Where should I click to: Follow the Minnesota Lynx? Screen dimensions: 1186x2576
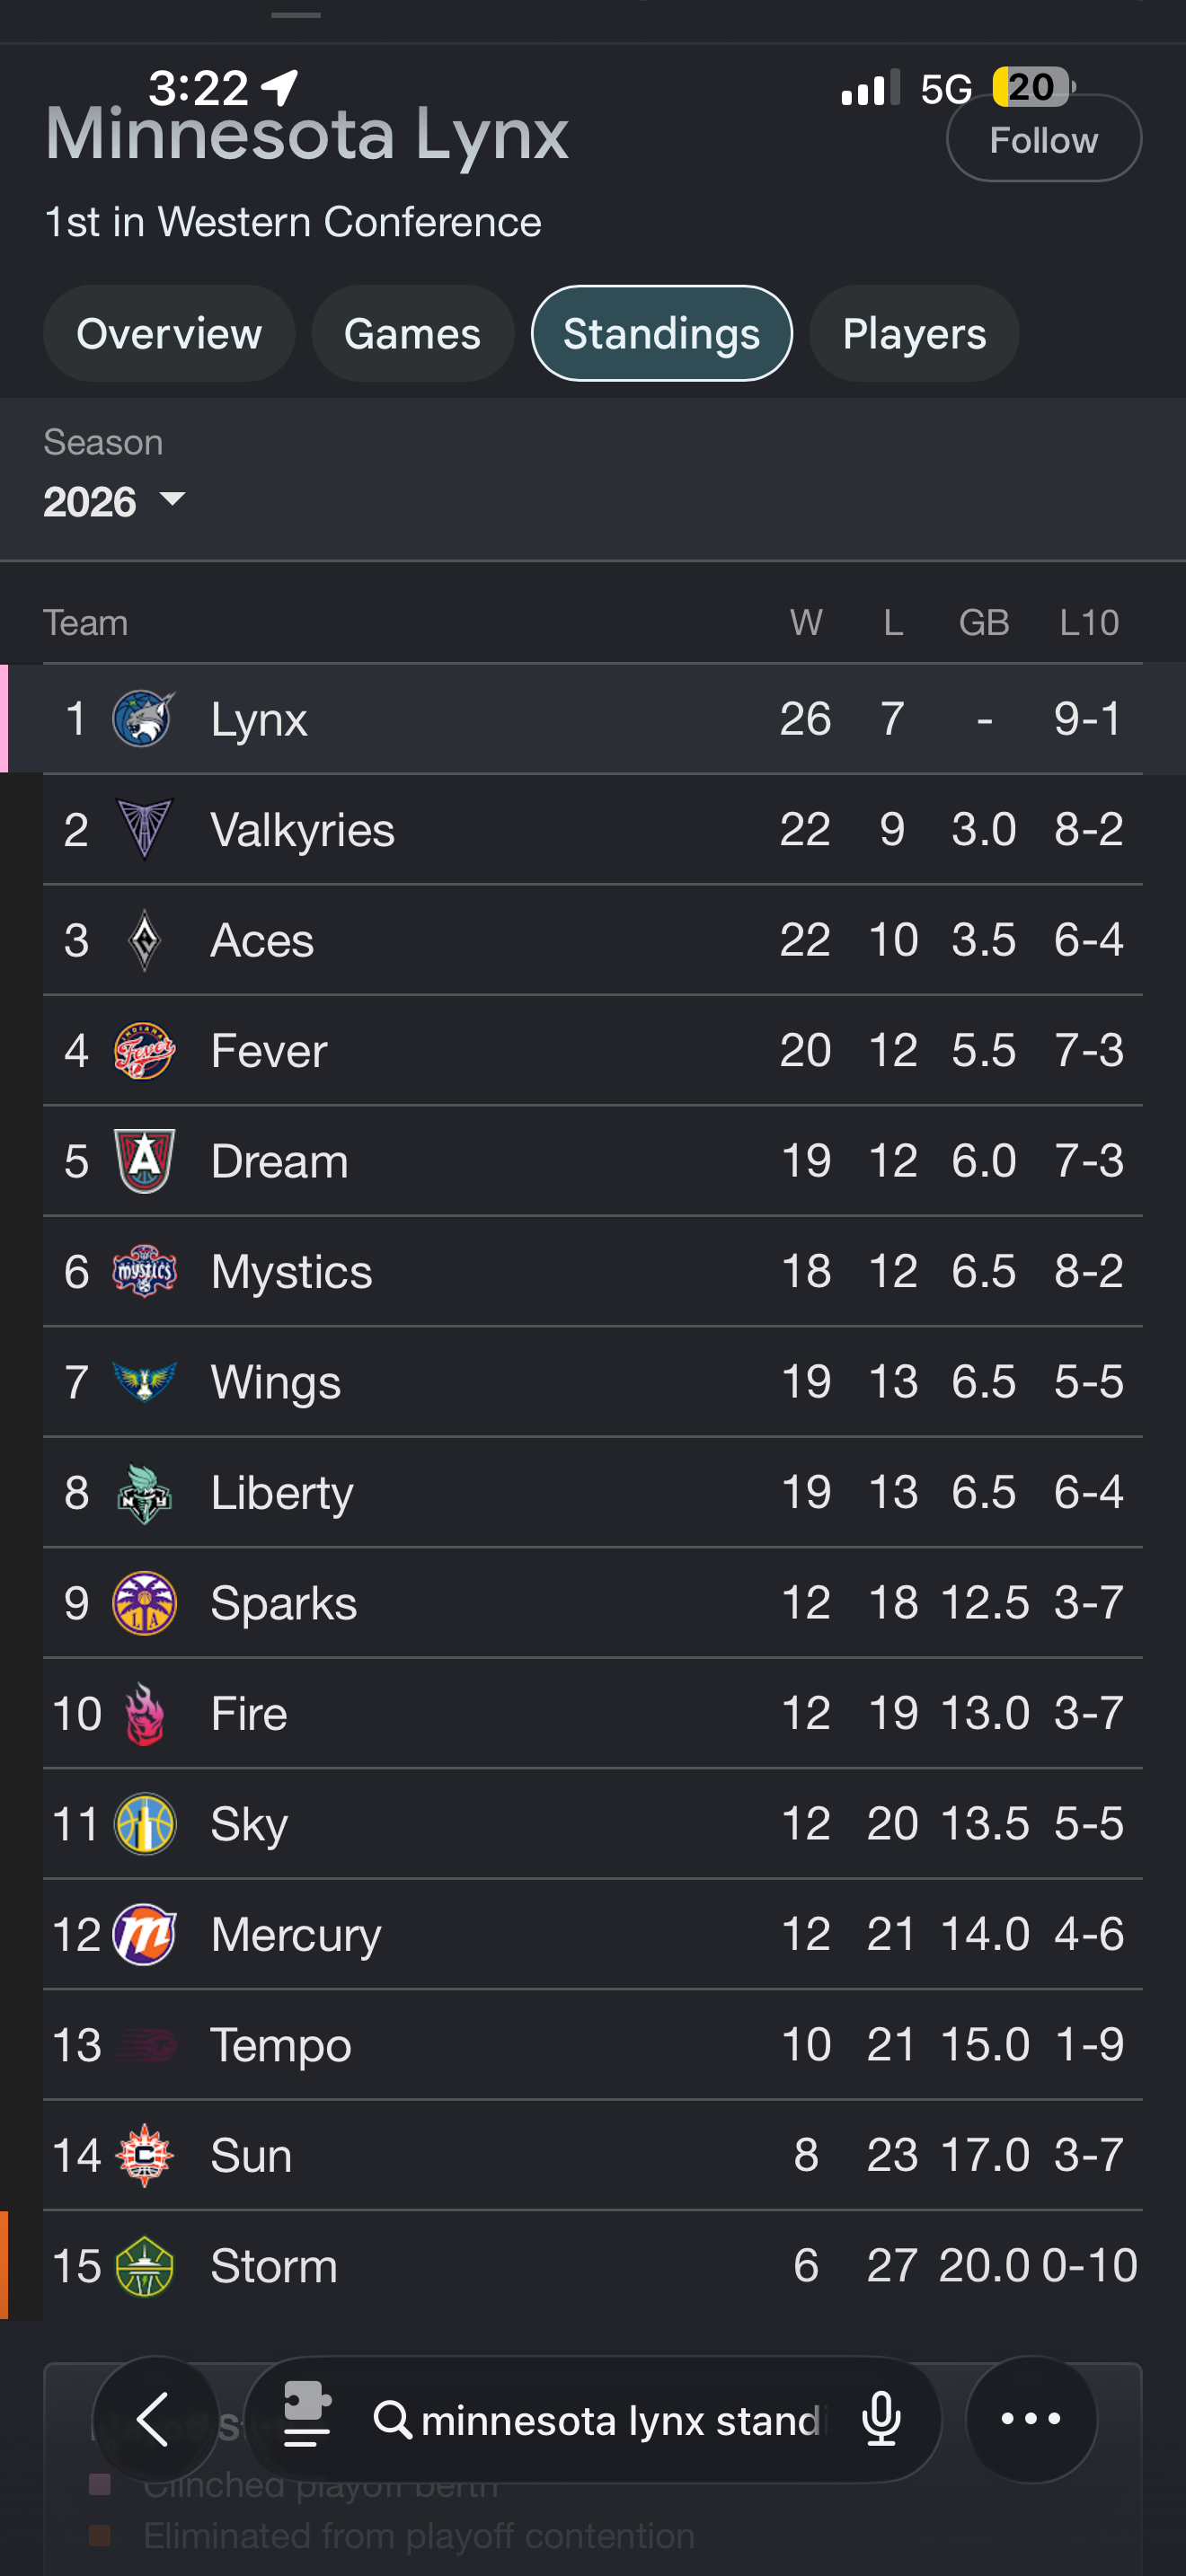click(x=1043, y=139)
